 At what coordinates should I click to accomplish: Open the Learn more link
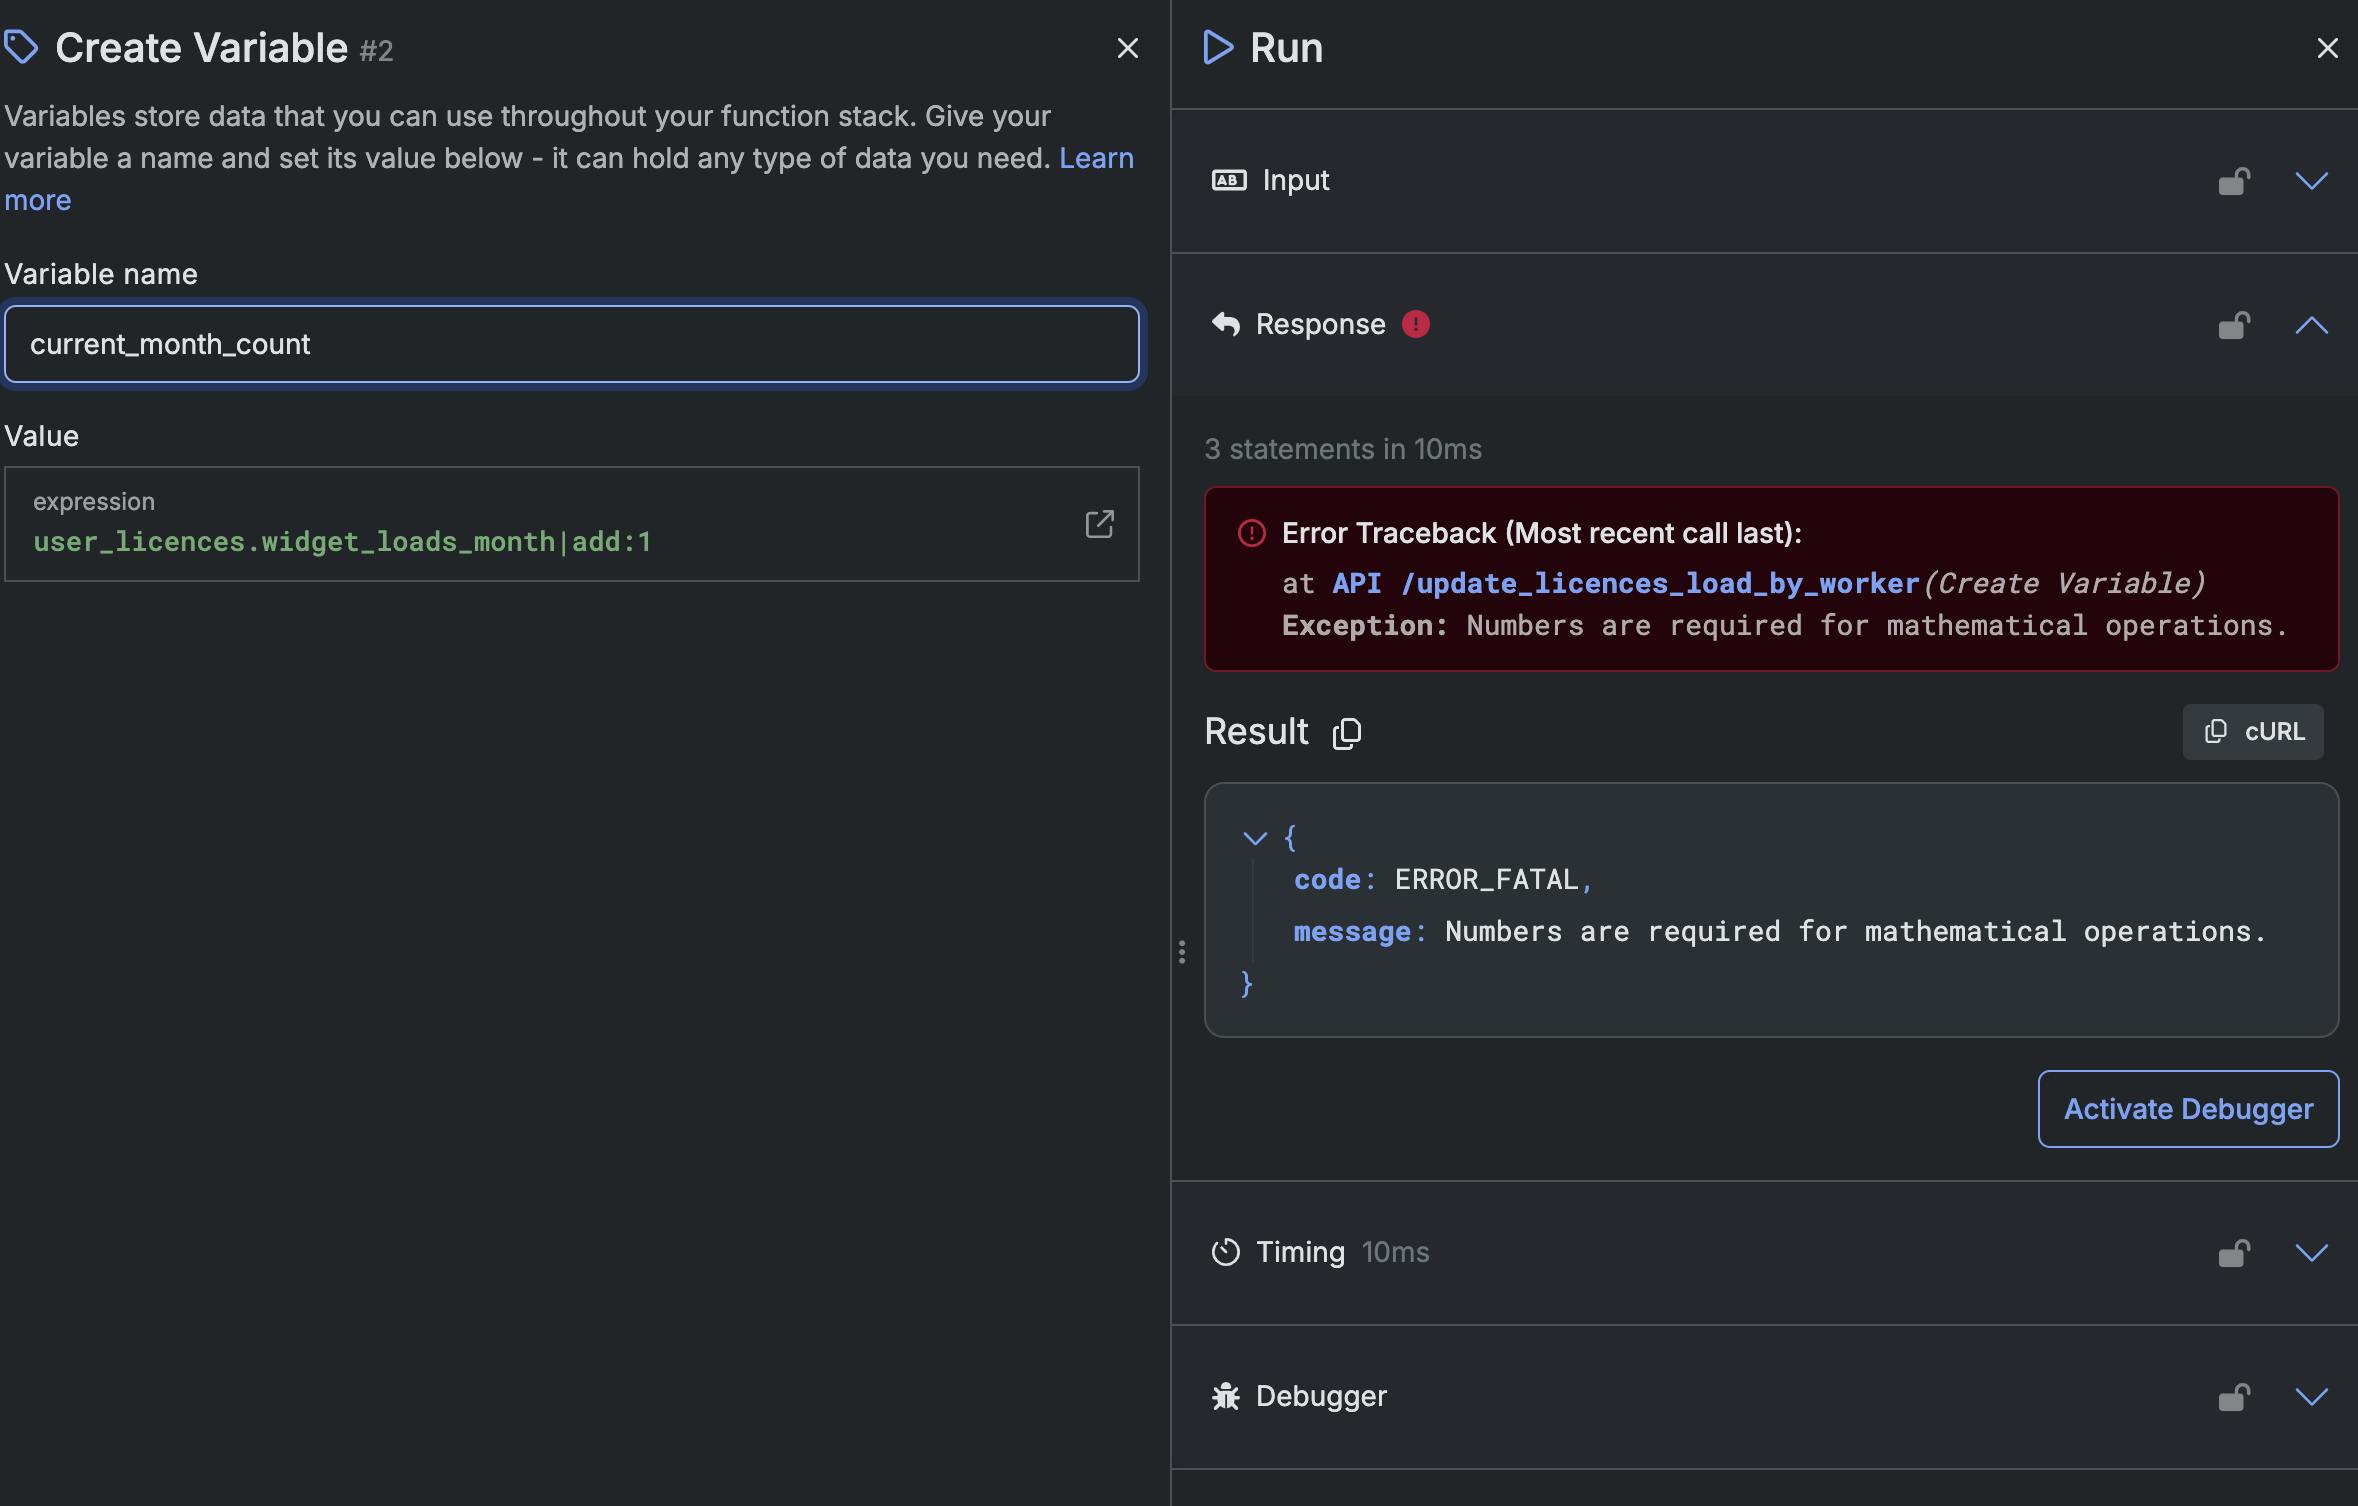[x=1096, y=158]
